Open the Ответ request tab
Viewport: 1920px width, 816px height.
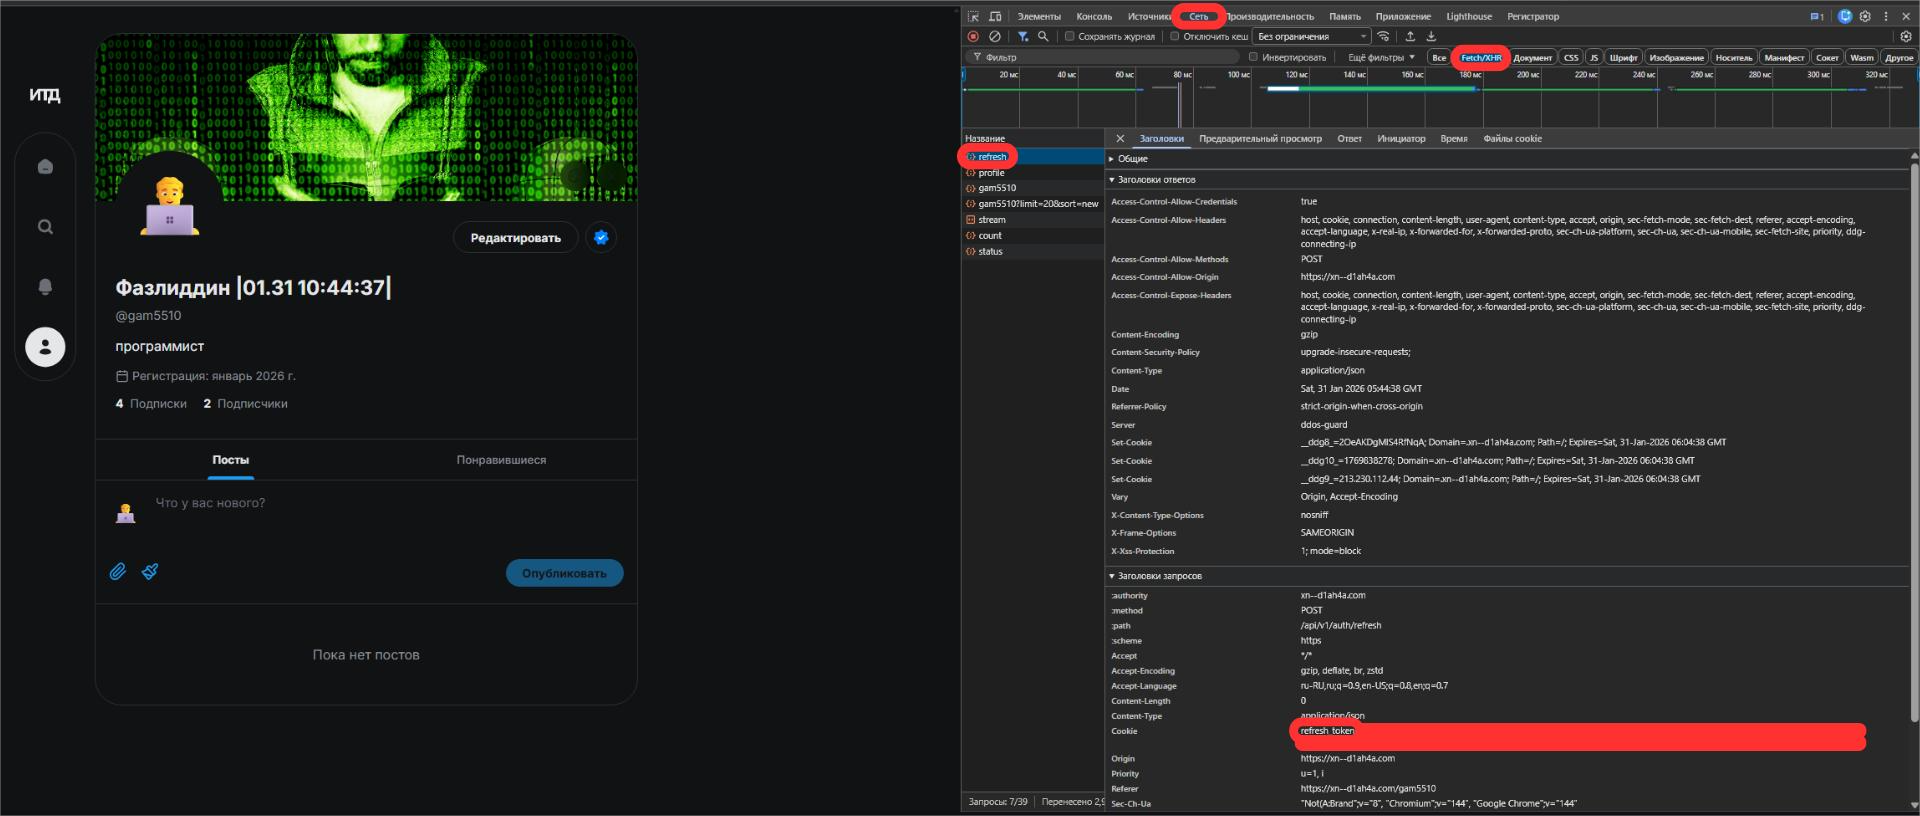coord(1349,138)
